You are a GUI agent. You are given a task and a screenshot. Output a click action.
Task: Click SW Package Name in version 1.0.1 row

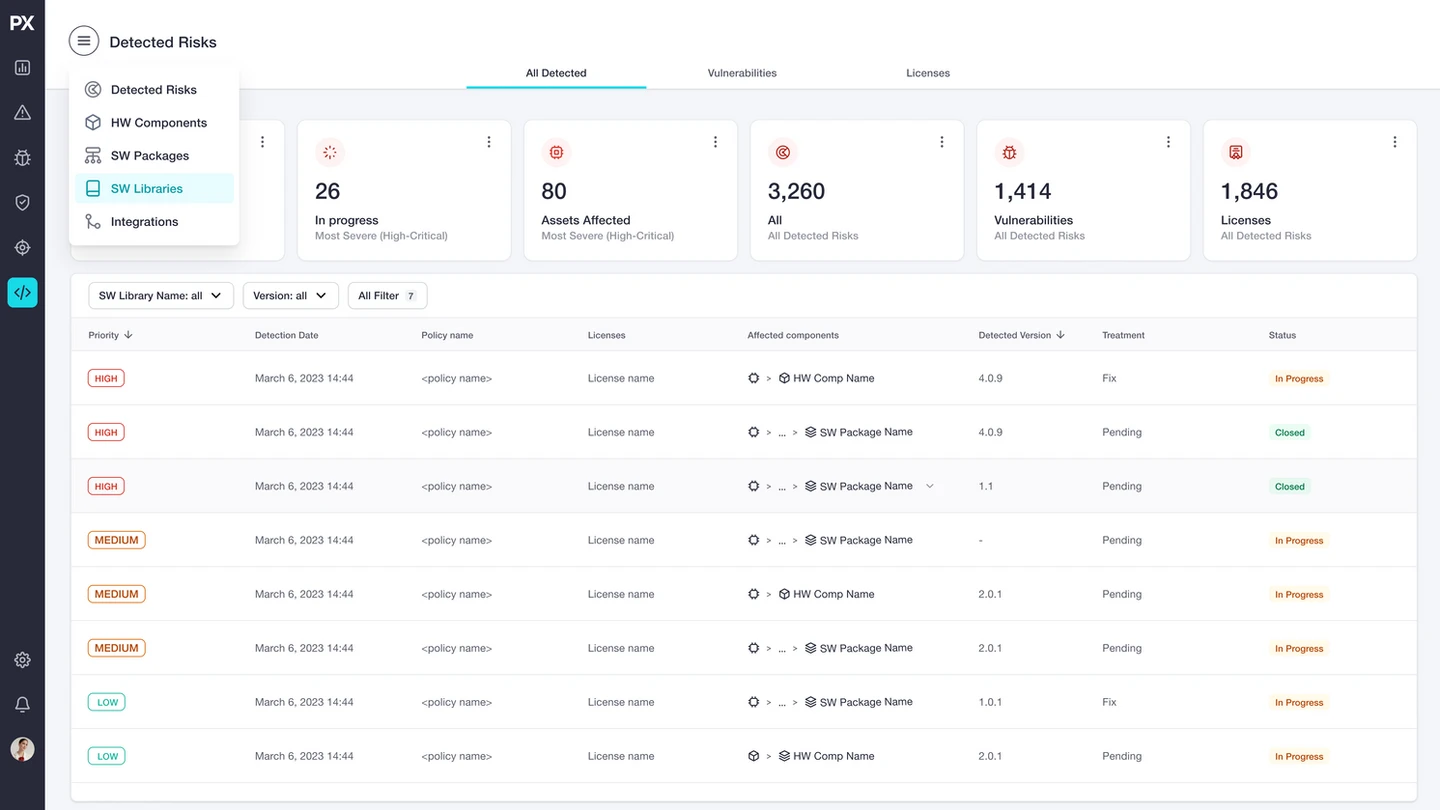point(866,702)
